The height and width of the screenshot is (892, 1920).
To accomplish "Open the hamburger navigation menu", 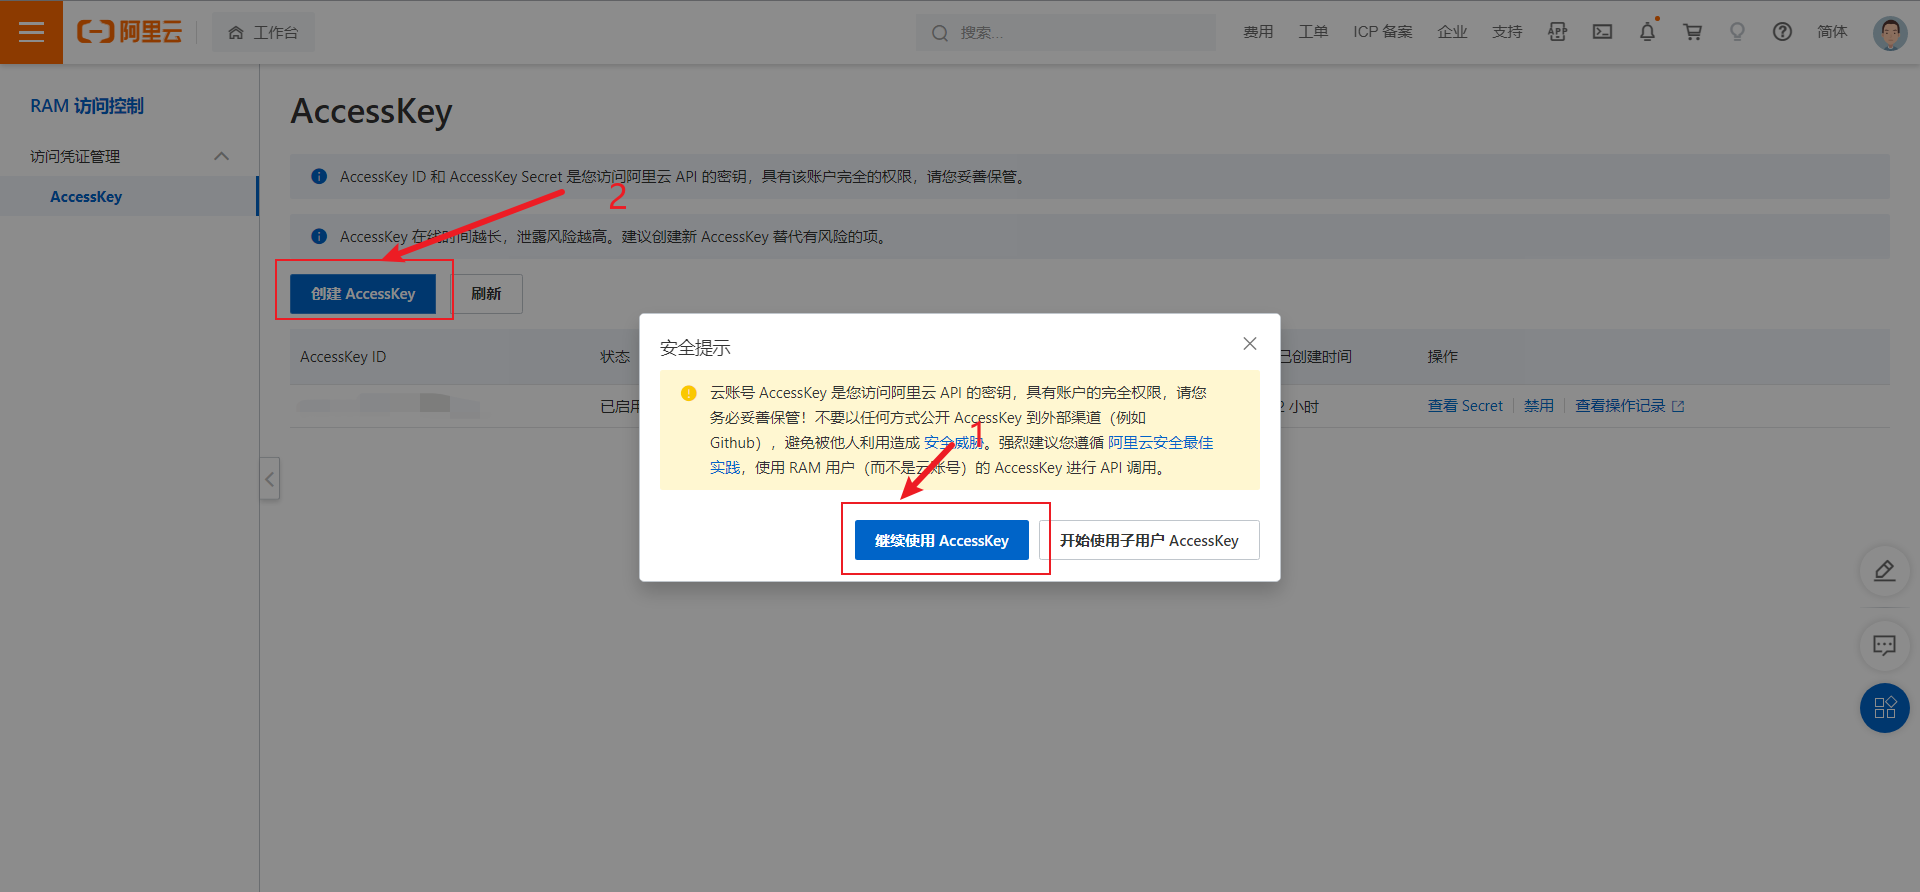I will click(31, 32).
